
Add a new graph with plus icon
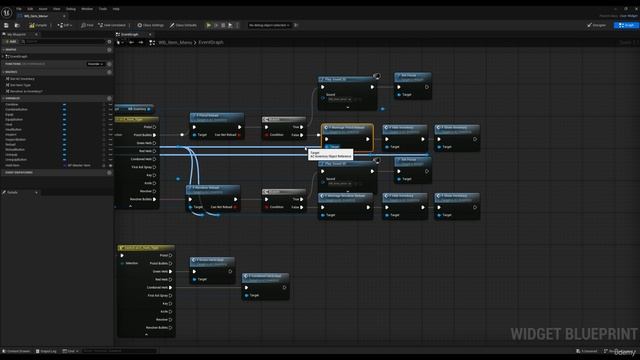109,50
